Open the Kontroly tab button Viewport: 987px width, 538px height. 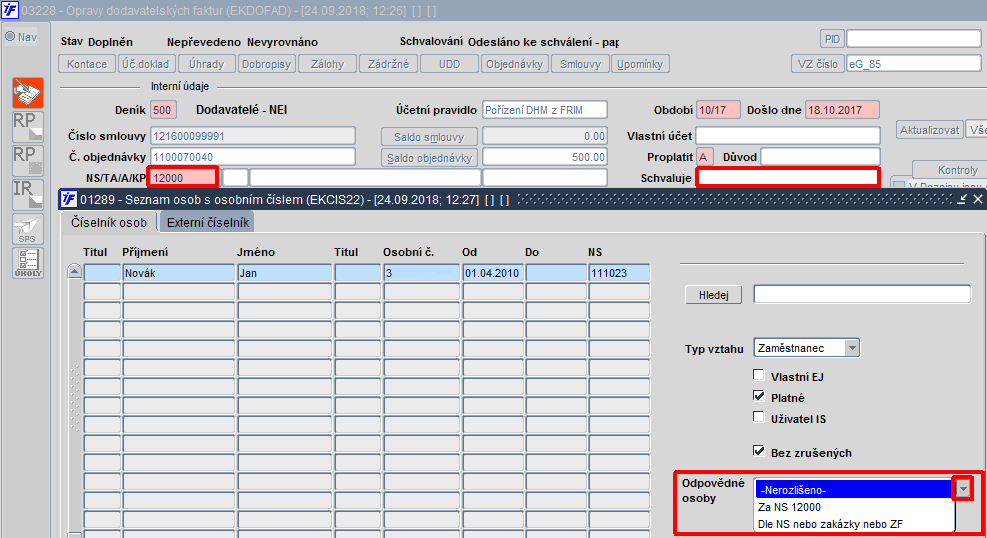[954, 170]
